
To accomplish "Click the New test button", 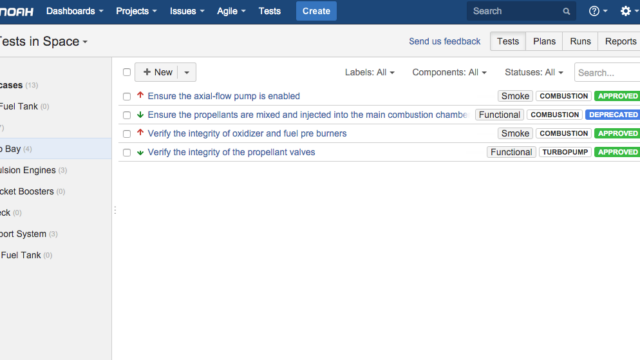I will click(158, 72).
